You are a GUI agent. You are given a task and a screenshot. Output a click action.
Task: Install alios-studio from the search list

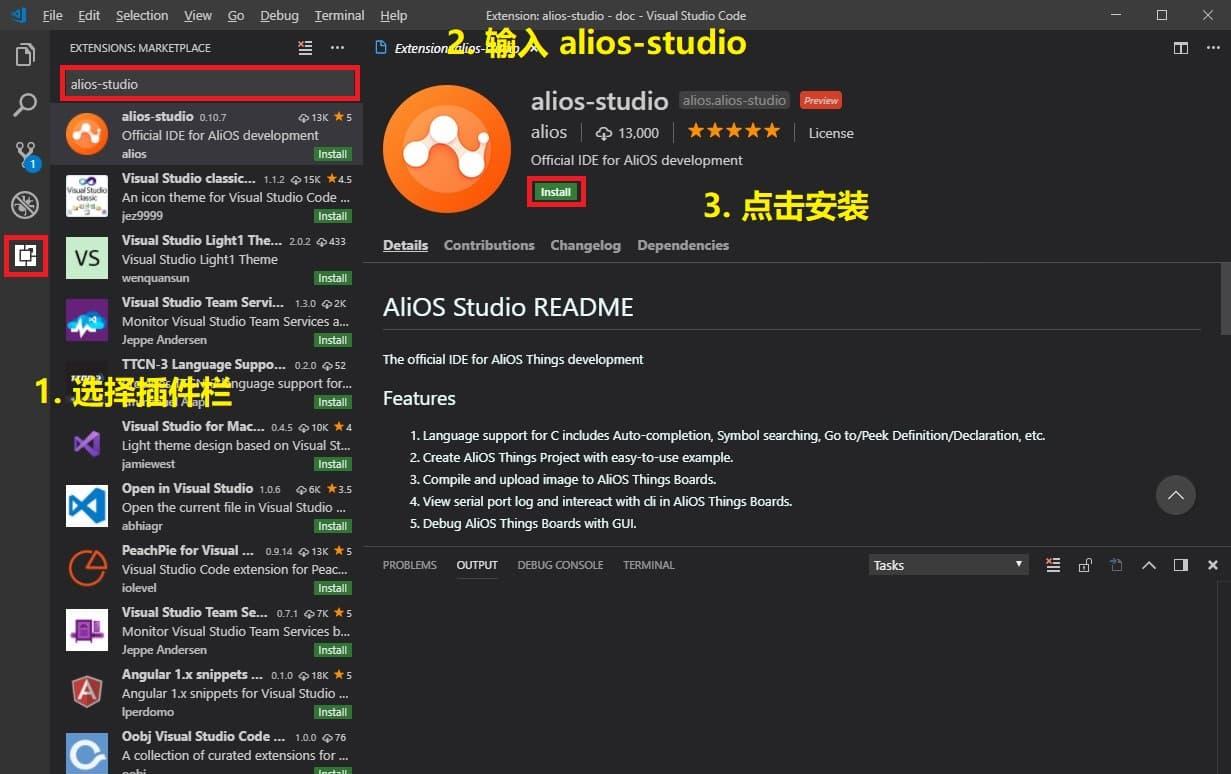pyautogui.click(x=332, y=154)
